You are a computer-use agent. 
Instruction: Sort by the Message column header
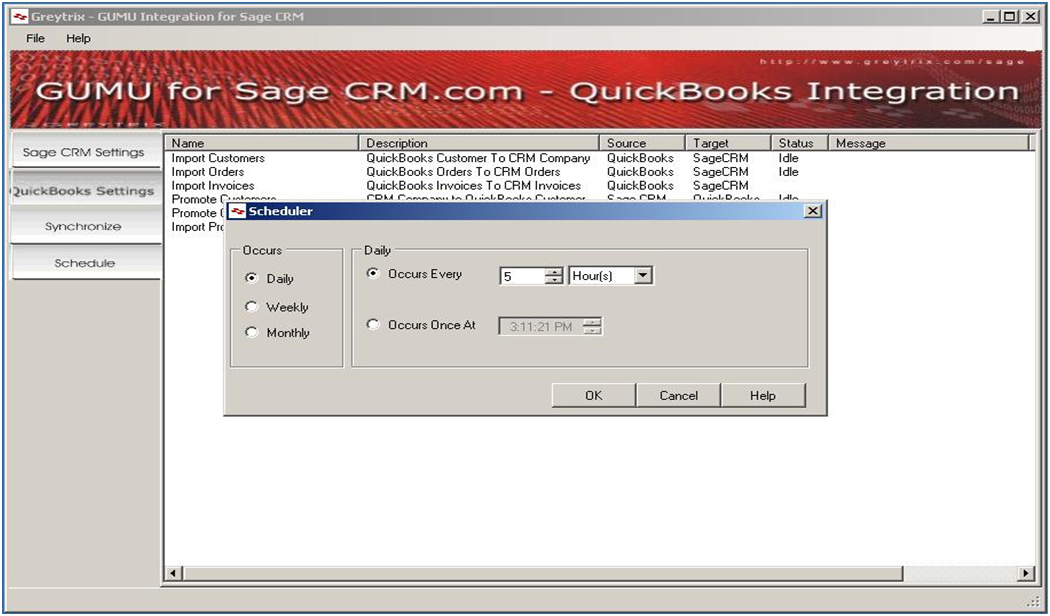tap(928, 143)
